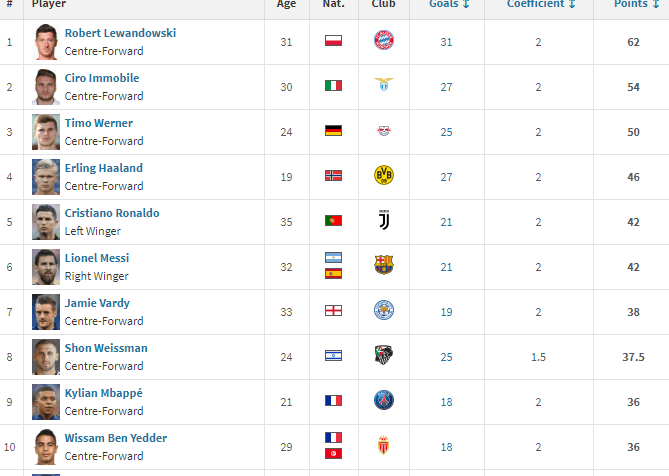Select the Borussia Dortmund club badge
Viewport: 669px width, 476px height.
click(x=384, y=176)
